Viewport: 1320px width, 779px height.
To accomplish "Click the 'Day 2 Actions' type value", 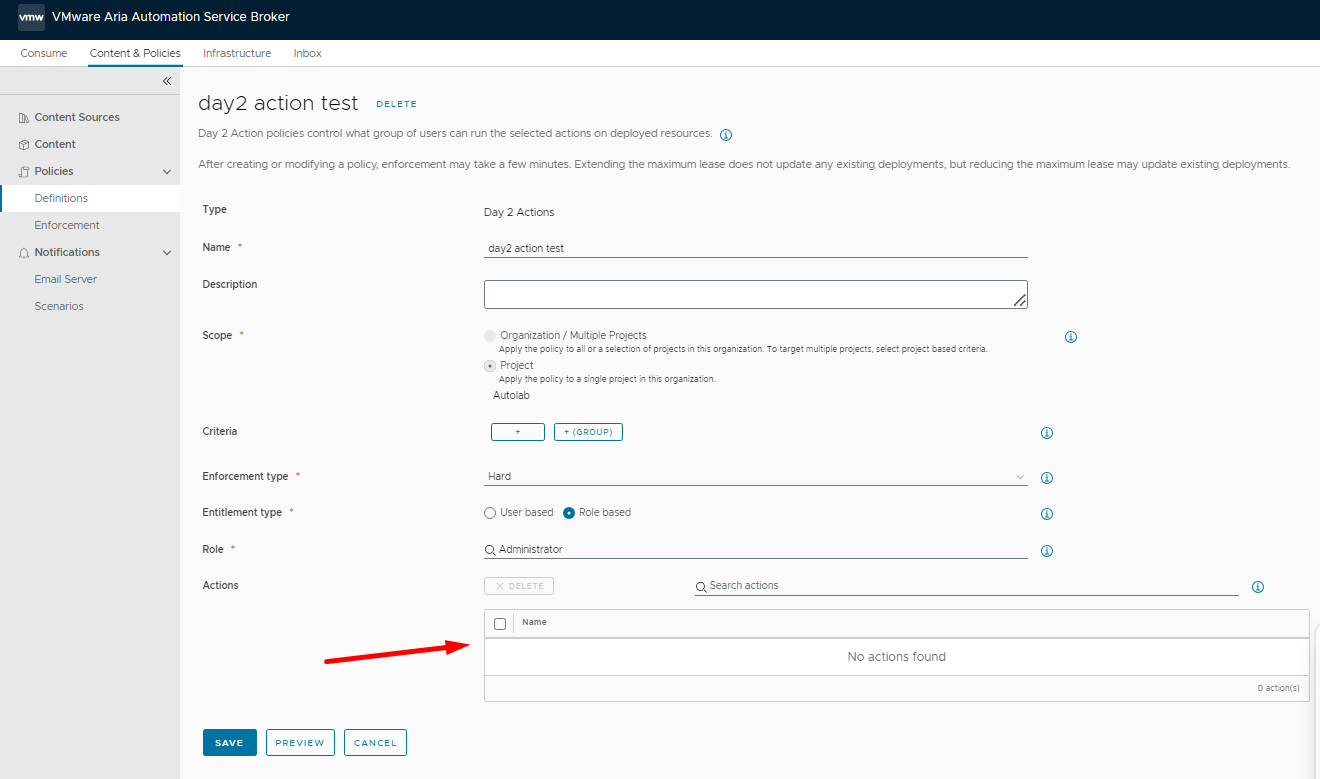I will click(519, 212).
